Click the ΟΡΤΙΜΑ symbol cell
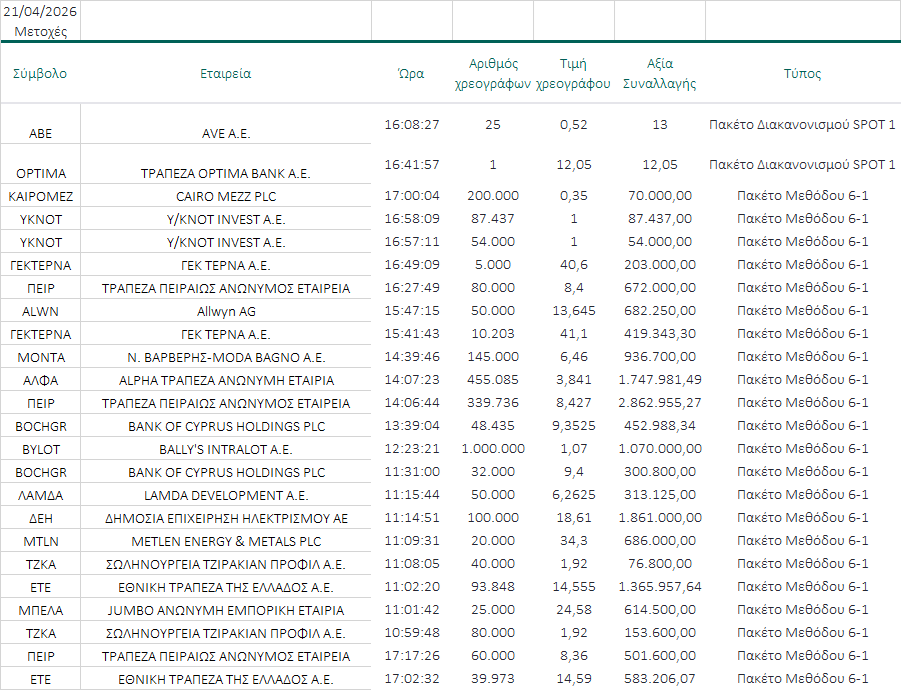 (40, 173)
